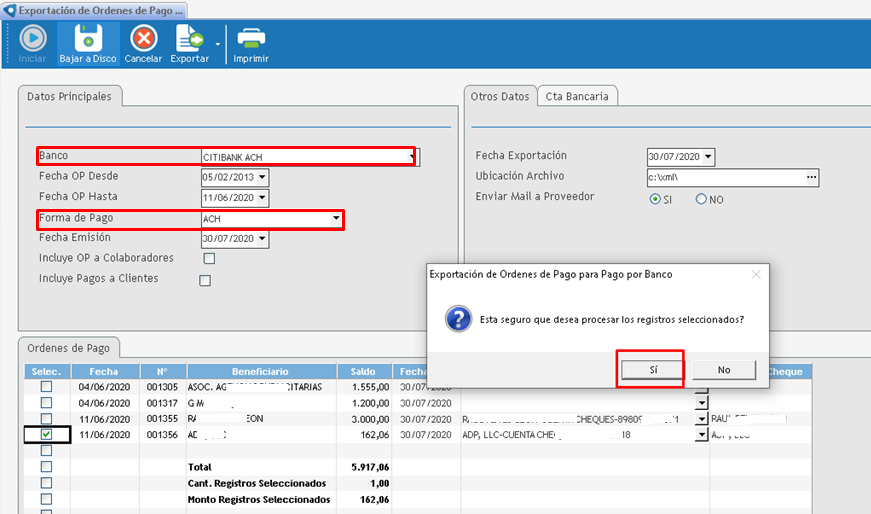Click the blue question mark dialog icon
Viewport: 871px width, 514px height.
(457, 319)
